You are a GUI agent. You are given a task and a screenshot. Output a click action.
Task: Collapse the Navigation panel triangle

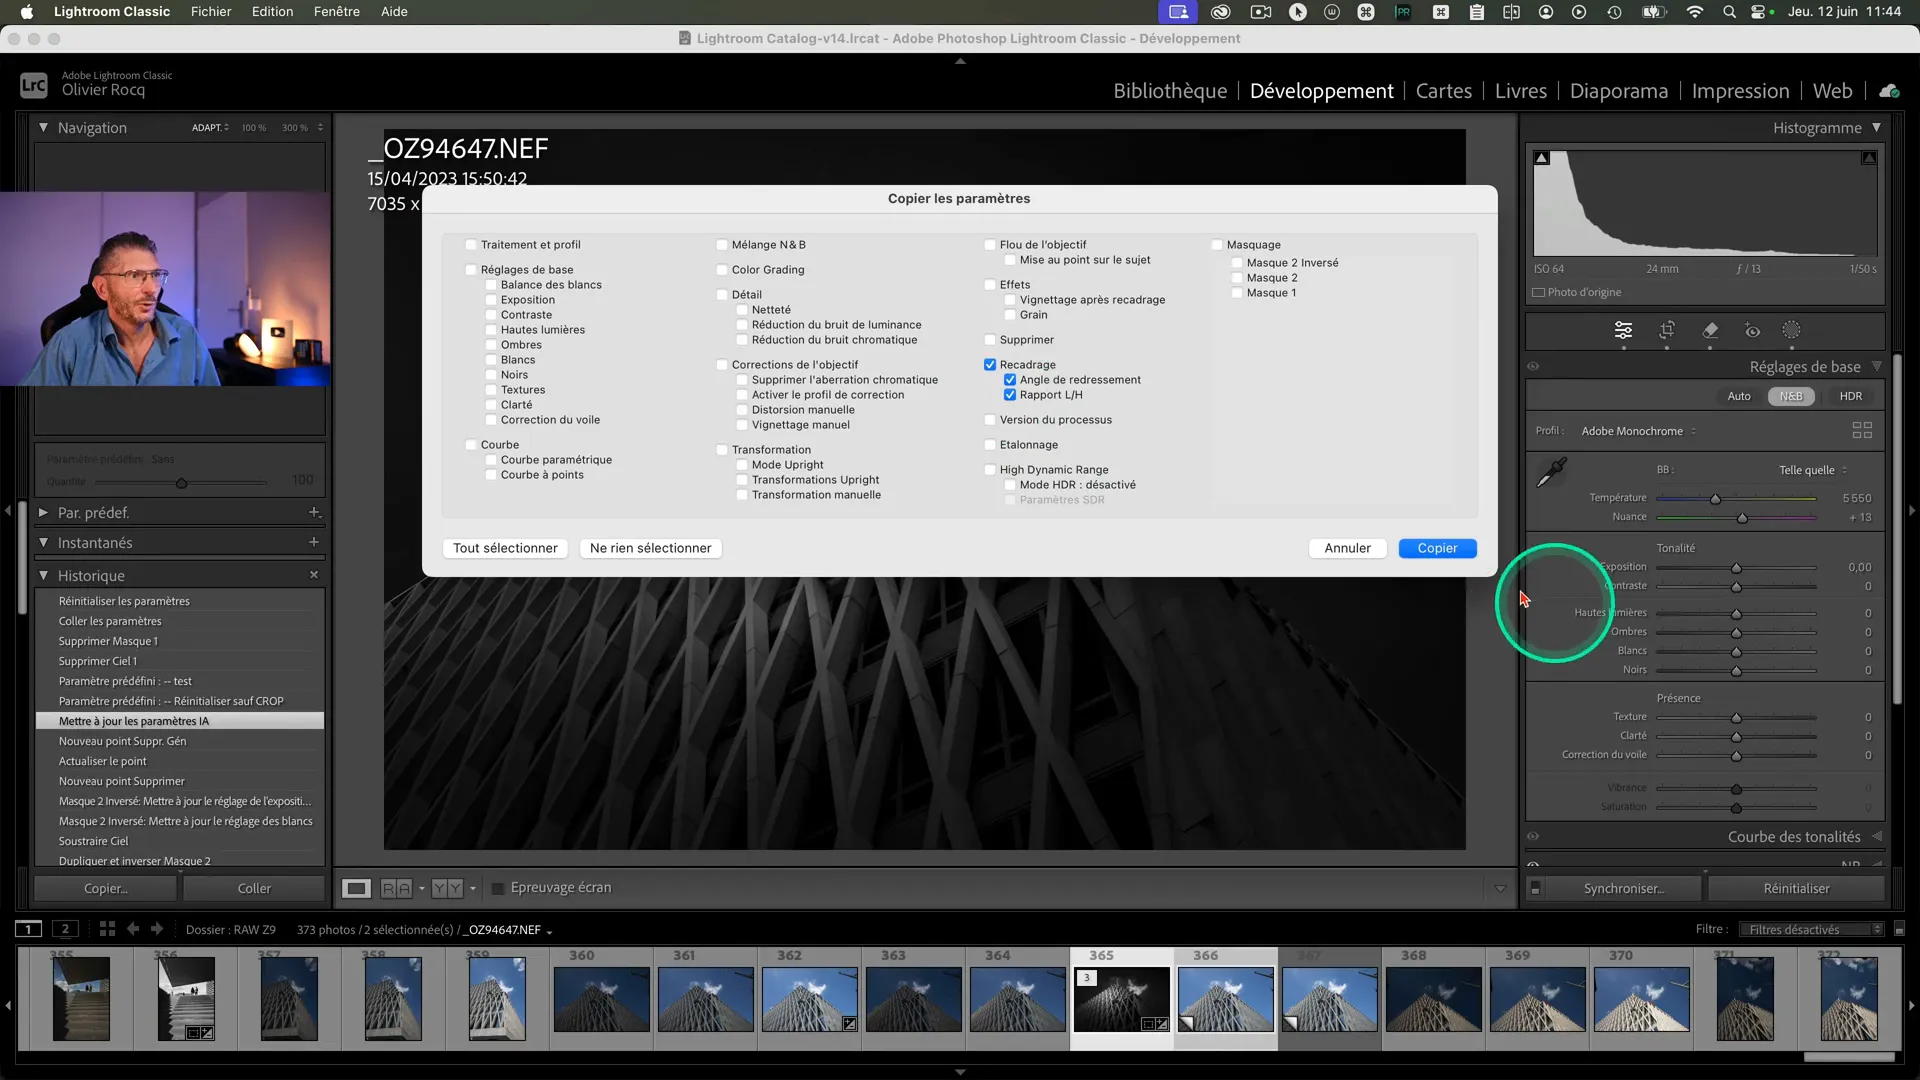(43, 128)
